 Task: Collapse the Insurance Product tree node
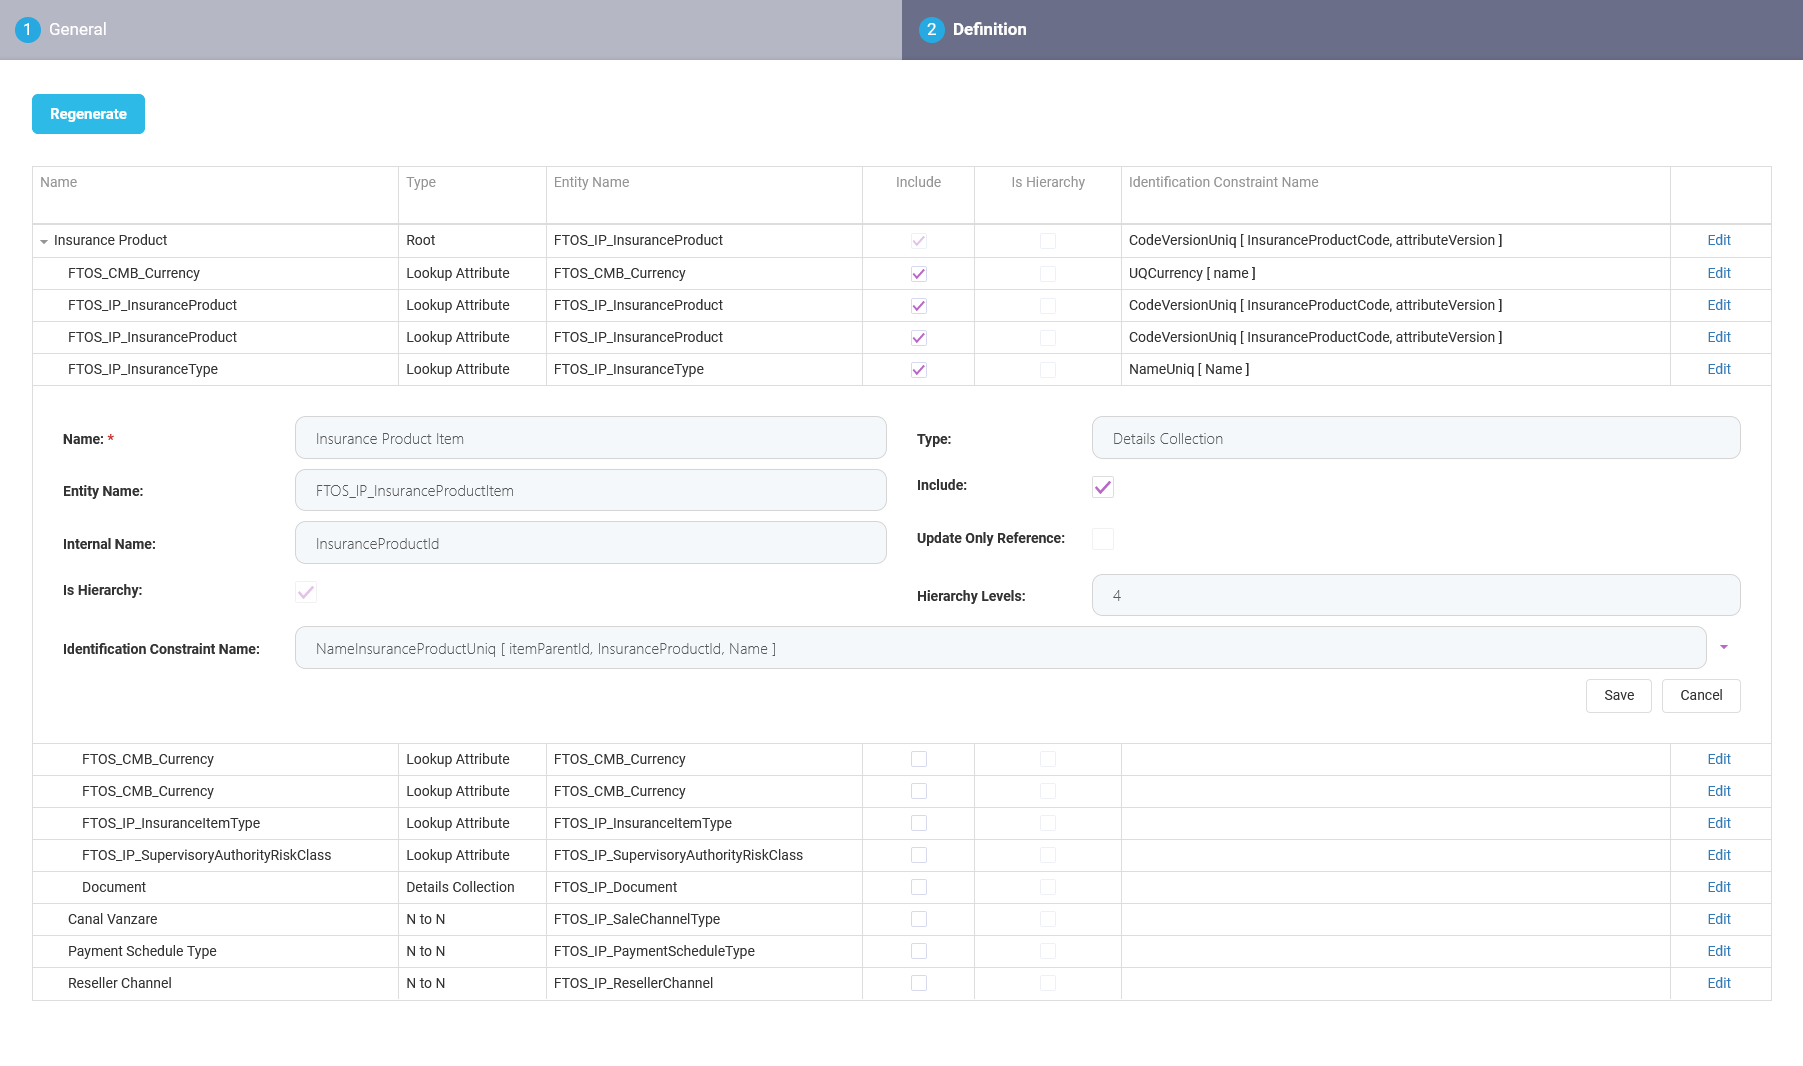coord(43,240)
